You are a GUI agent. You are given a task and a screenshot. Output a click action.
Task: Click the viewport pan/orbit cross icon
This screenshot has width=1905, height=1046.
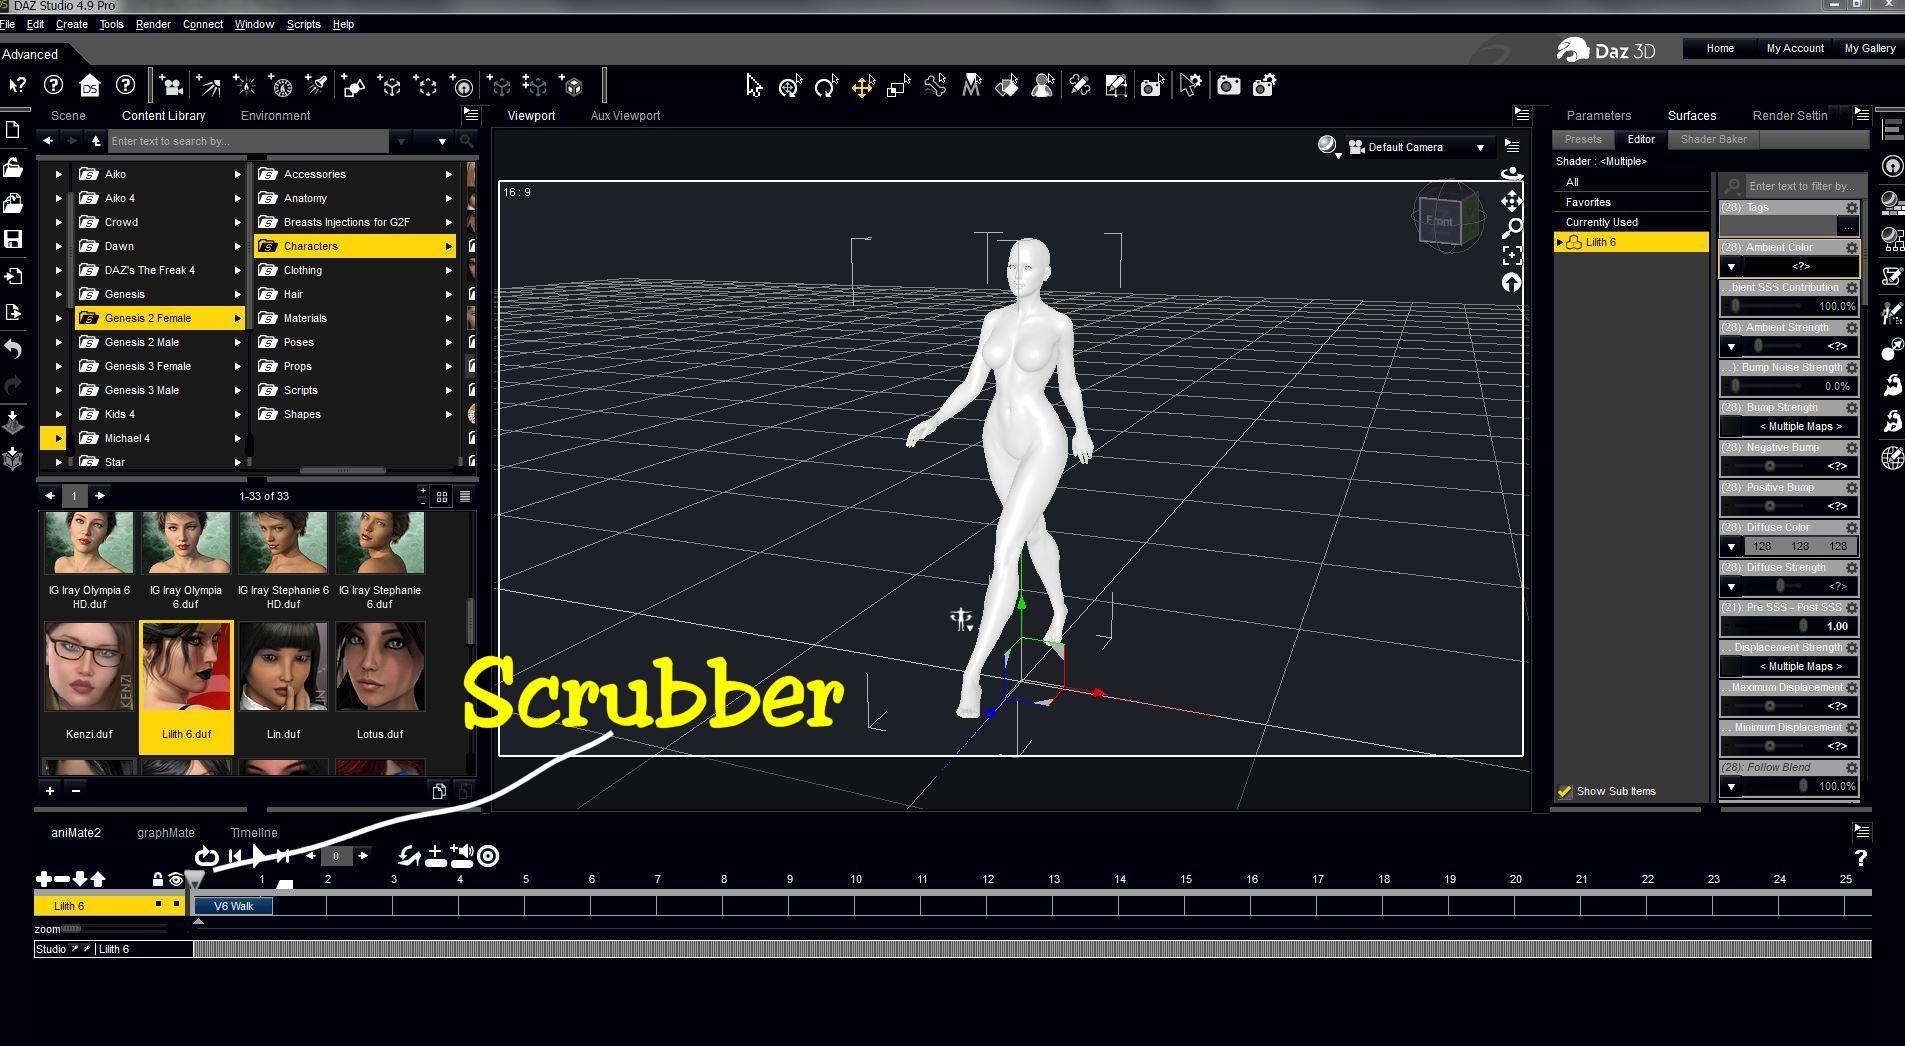(x=1511, y=201)
